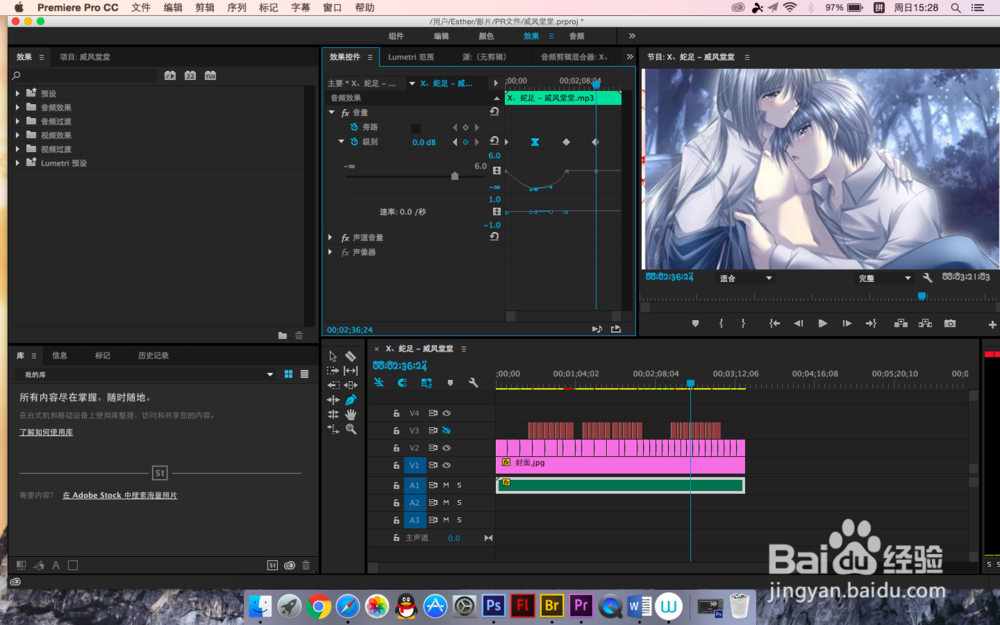Click Program monitor playhead on scrubber
This screenshot has width=1000, height=625.
click(x=922, y=296)
